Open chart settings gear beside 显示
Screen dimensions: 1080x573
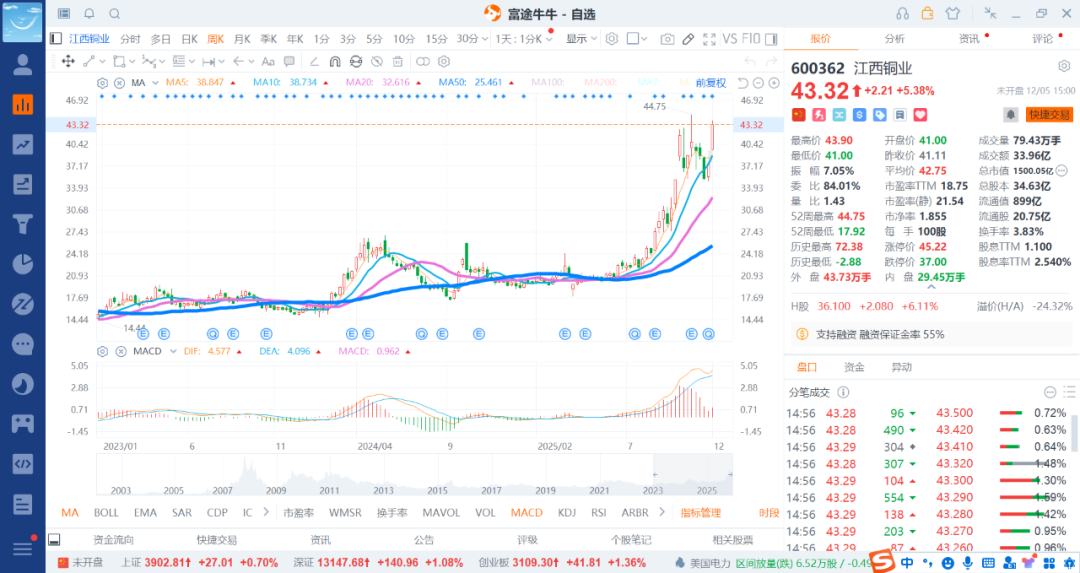(612, 39)
